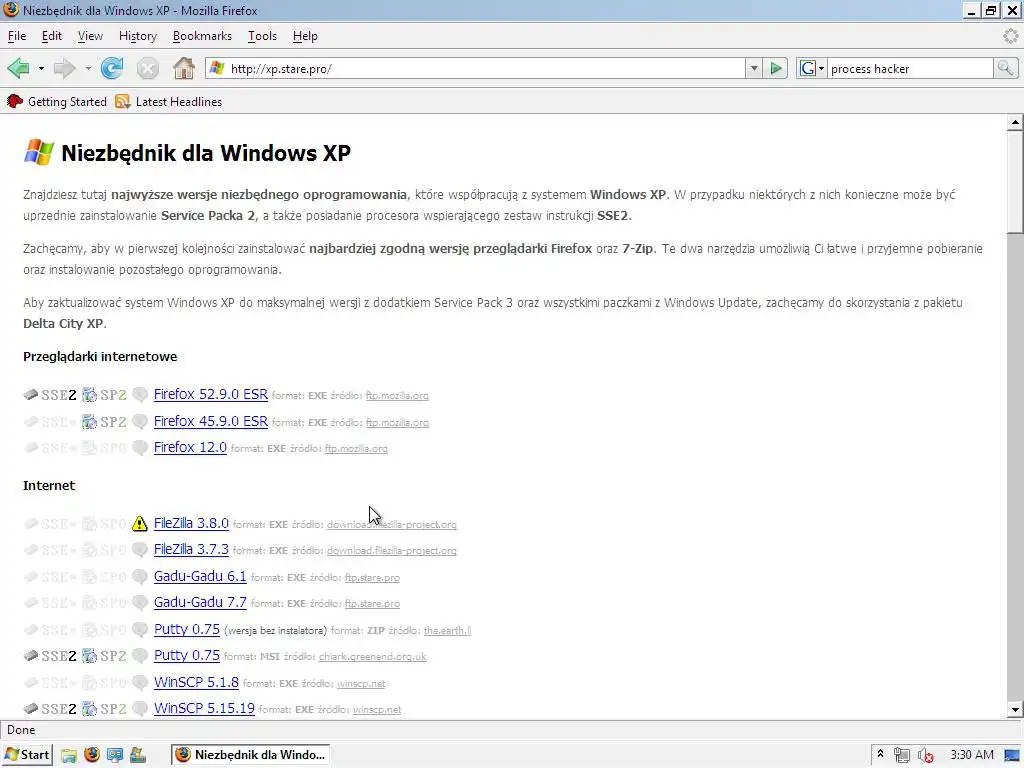
Task: Click the SP2 icon beside Firefox 45.9.0 ESR
Action: pos(104,421)
